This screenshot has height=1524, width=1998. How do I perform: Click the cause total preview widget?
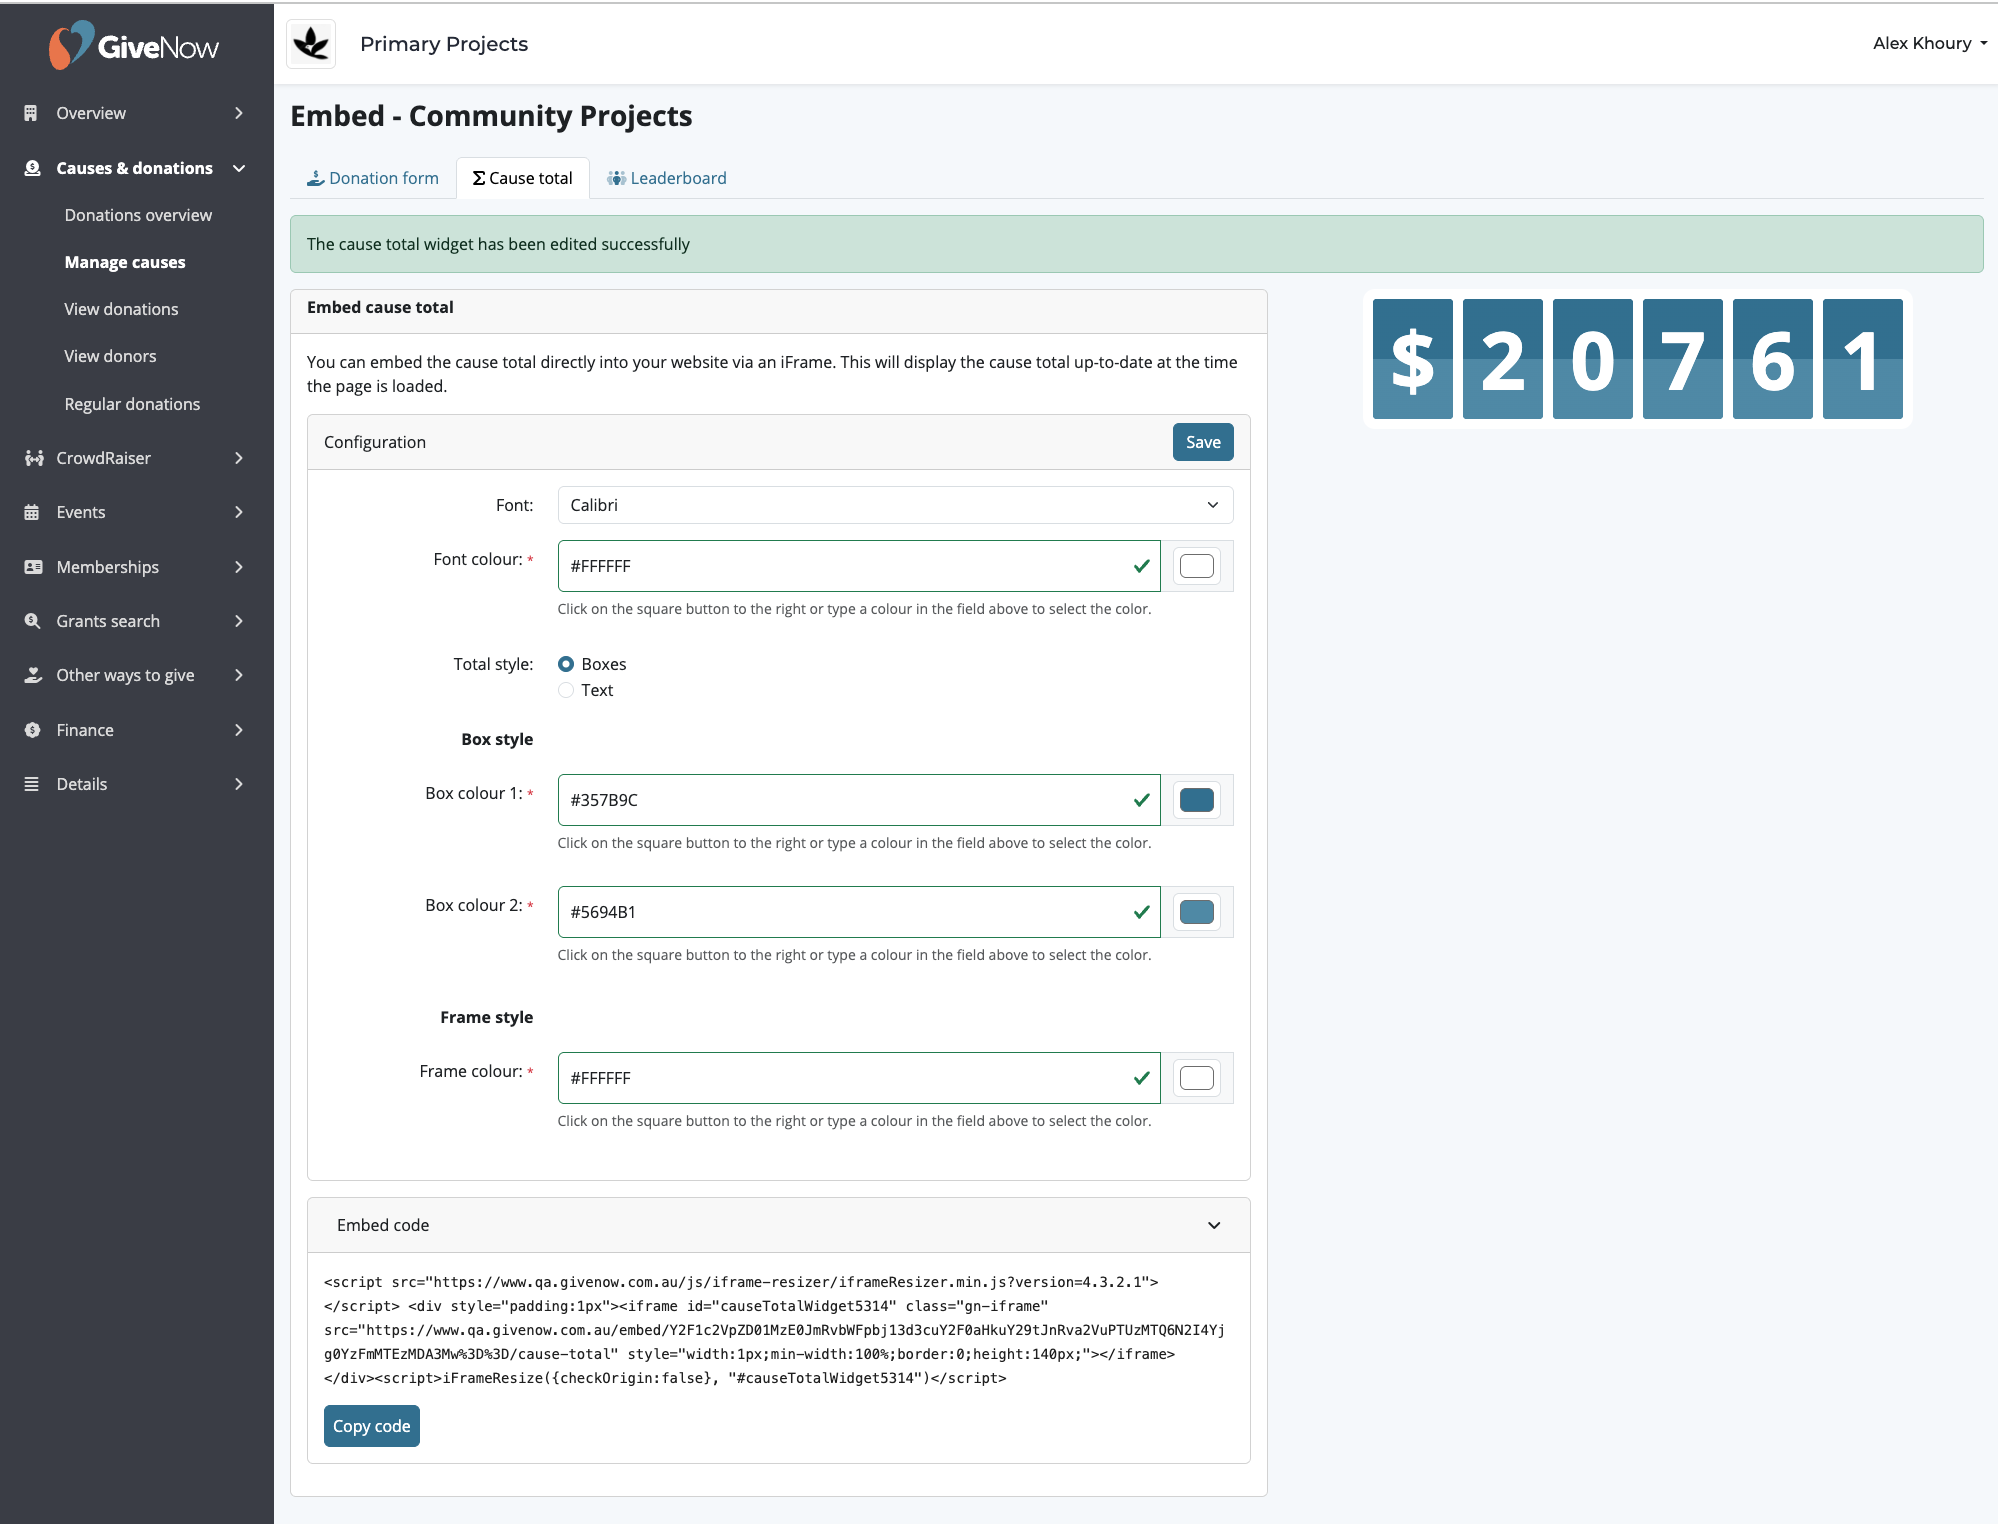point(1638,359)
